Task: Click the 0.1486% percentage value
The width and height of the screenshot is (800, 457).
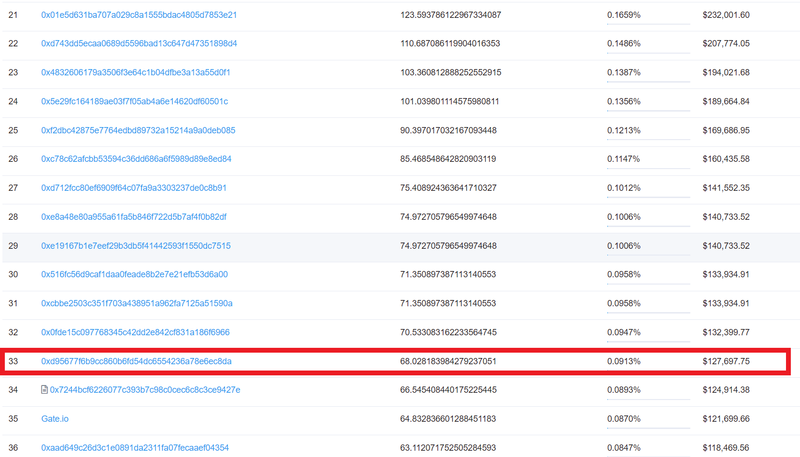Action: (x=623, y=43)
